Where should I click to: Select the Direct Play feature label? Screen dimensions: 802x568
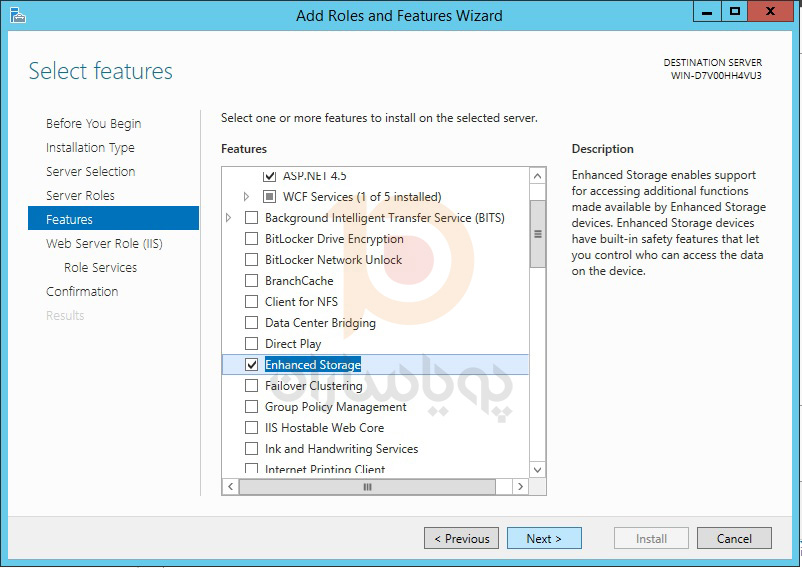pos(293,344)
